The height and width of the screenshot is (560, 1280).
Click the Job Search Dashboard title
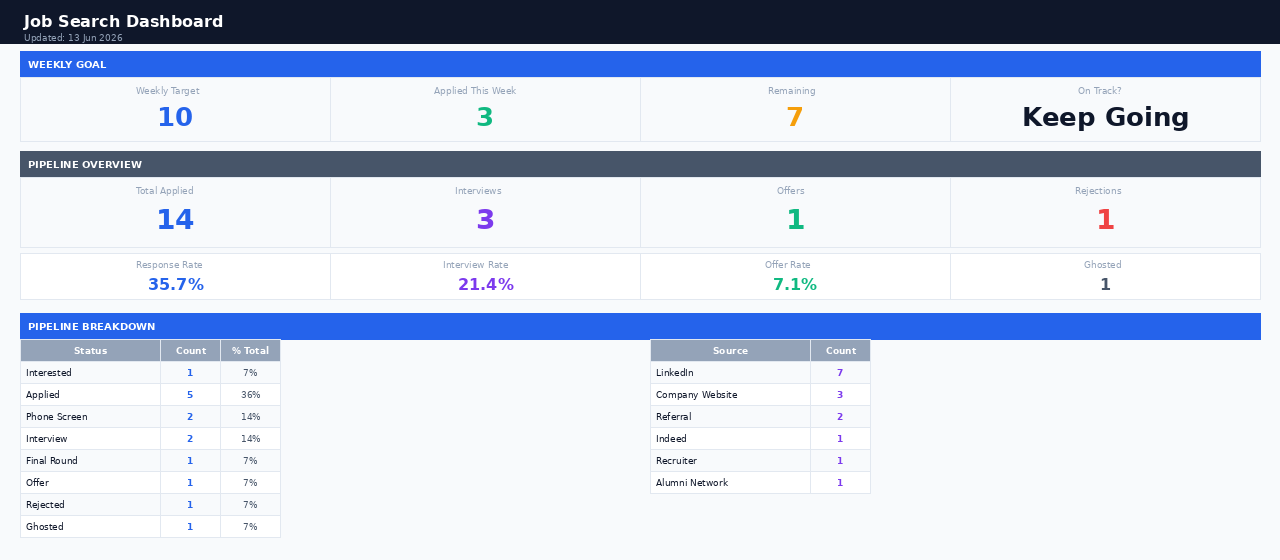click(123, 22)
